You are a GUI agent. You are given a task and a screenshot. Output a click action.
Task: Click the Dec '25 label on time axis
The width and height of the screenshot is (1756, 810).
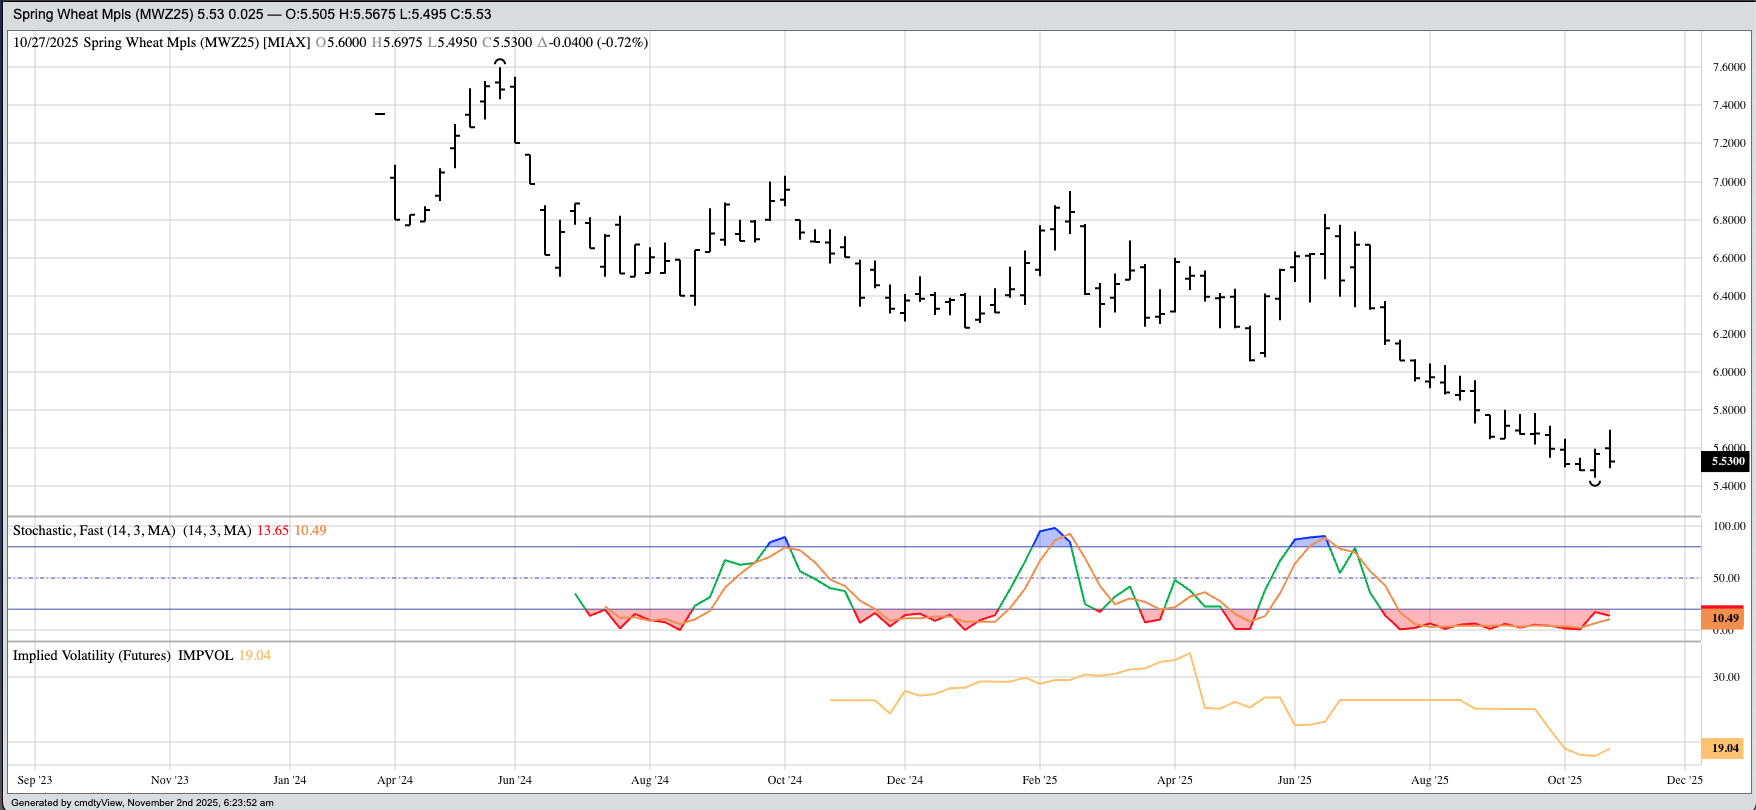1684,780
